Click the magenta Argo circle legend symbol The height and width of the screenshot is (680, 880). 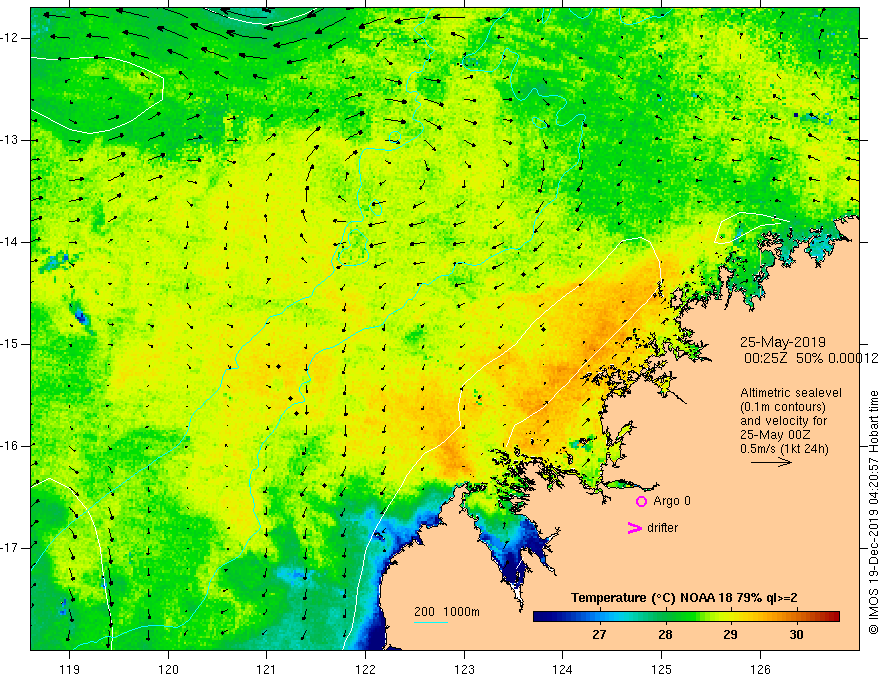click(641, 501)
